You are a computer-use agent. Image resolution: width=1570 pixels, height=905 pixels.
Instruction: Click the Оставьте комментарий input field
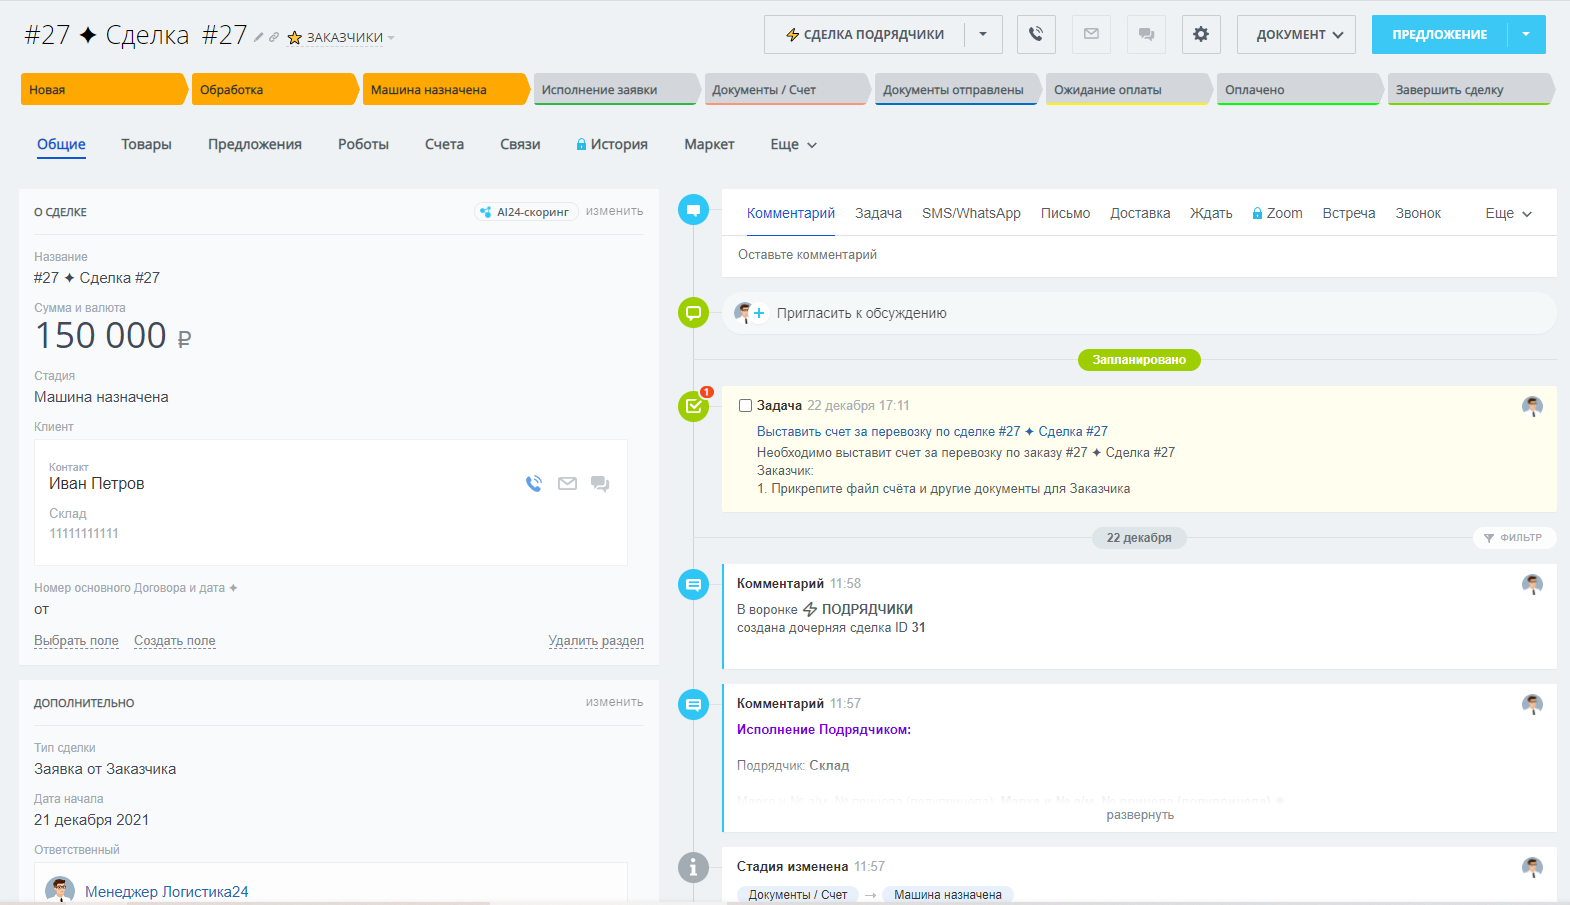point(1138,255)
